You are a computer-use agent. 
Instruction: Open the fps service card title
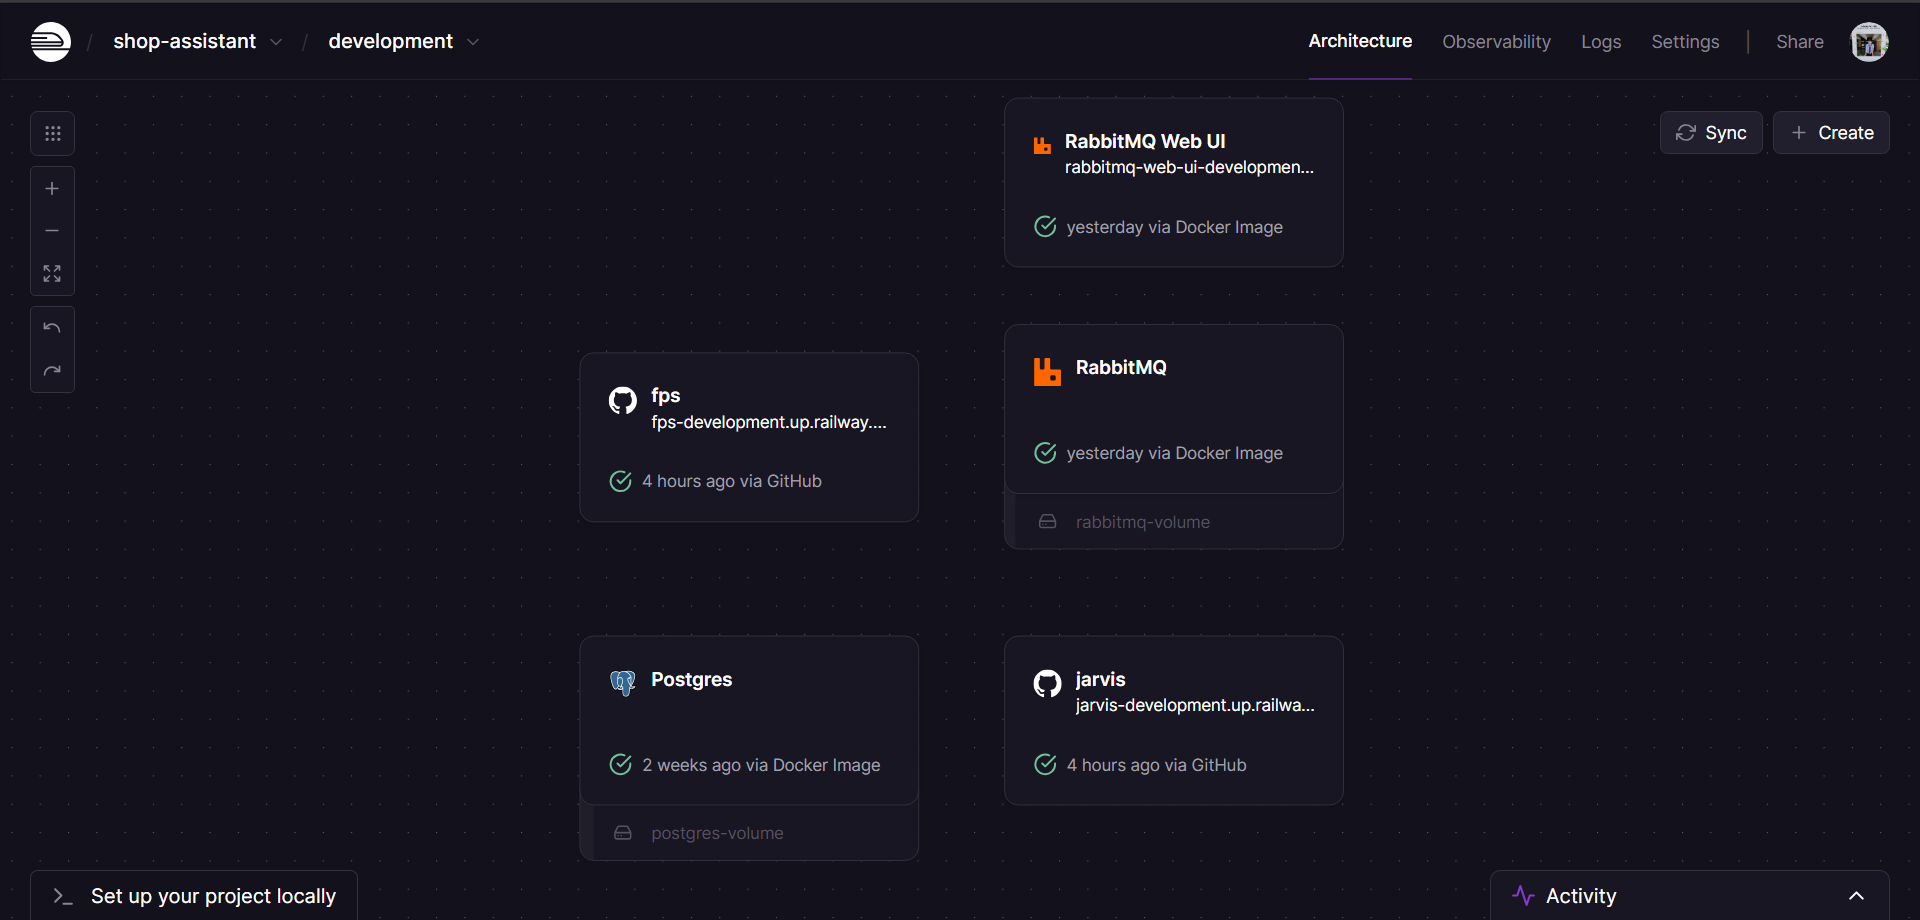click(666, 395)
